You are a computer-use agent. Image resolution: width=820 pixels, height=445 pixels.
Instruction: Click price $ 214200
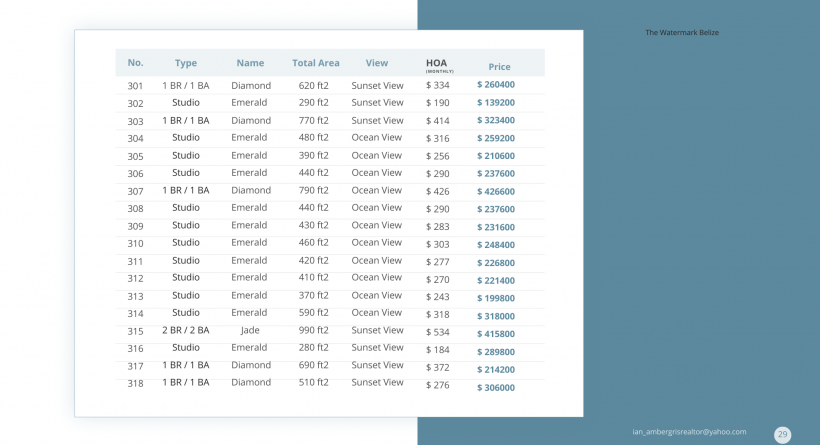tap(496, 370)
